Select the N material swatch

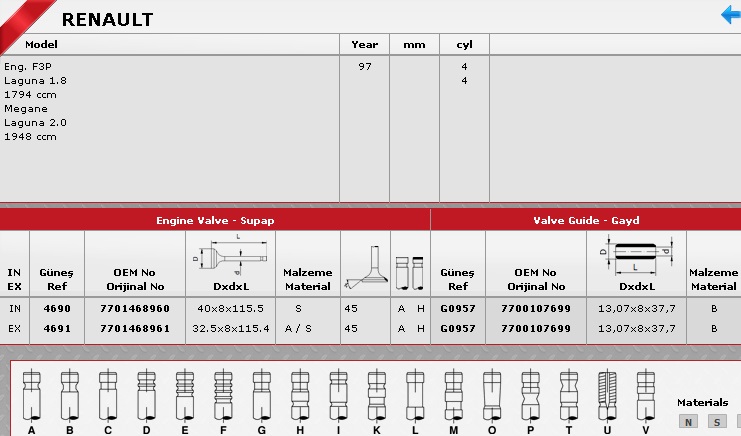[x=688, y=422]
